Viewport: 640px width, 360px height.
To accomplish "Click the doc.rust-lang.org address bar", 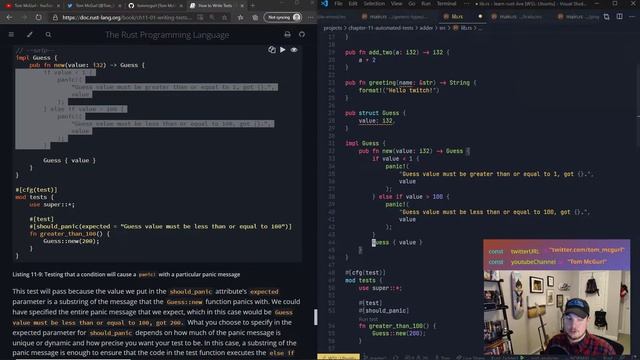I will (127, 18).
